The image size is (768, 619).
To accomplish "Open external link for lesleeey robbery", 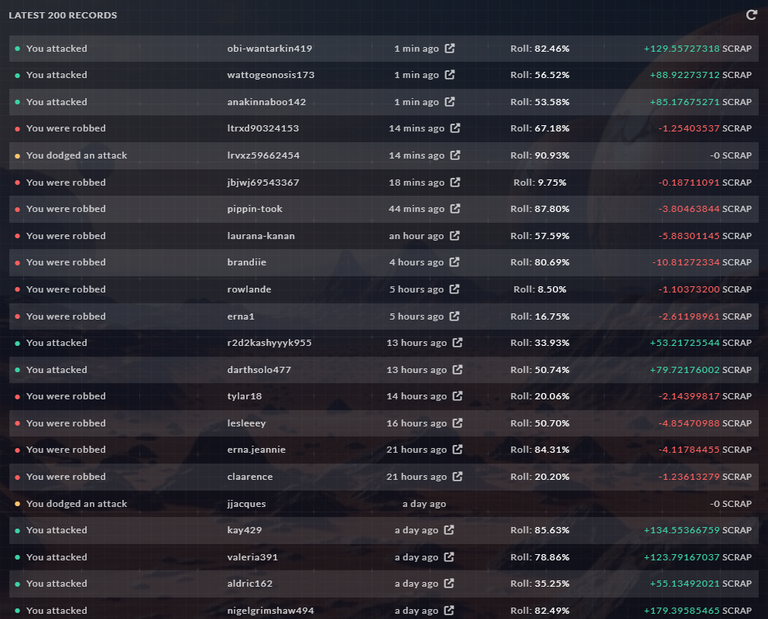I will [457, 423].
